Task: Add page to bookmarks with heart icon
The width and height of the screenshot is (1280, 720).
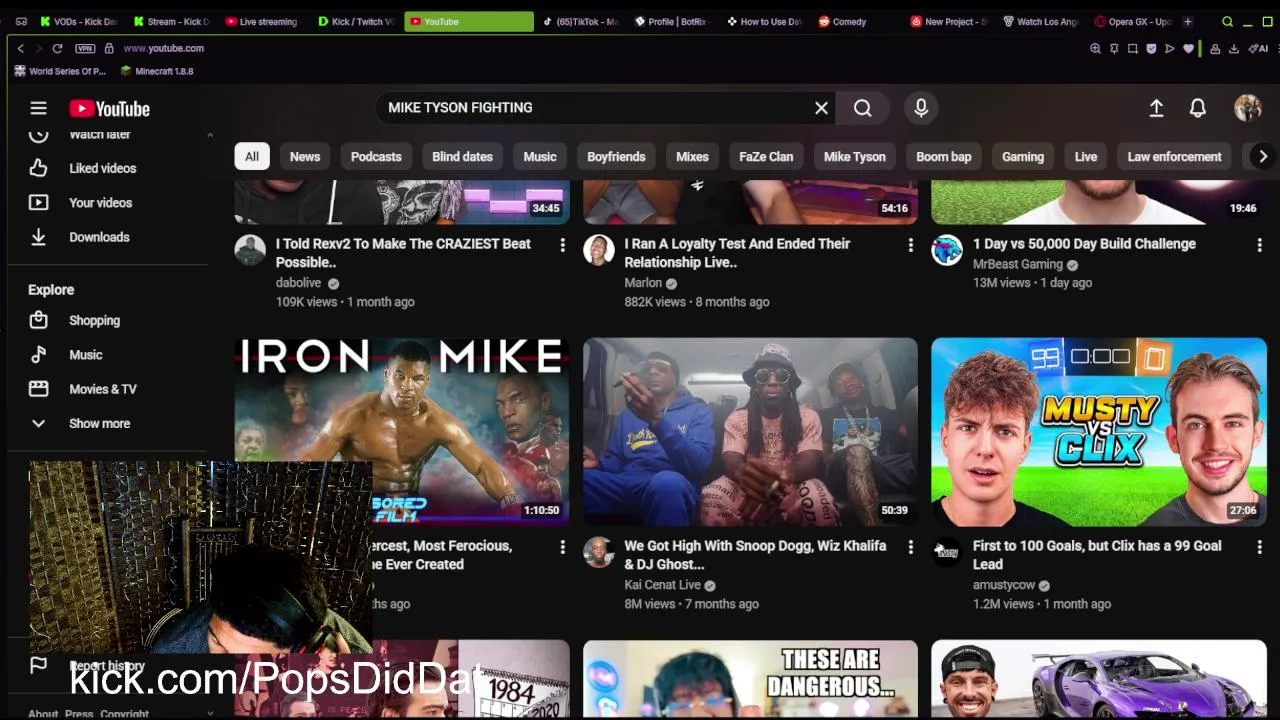Action: [1188, 48]
